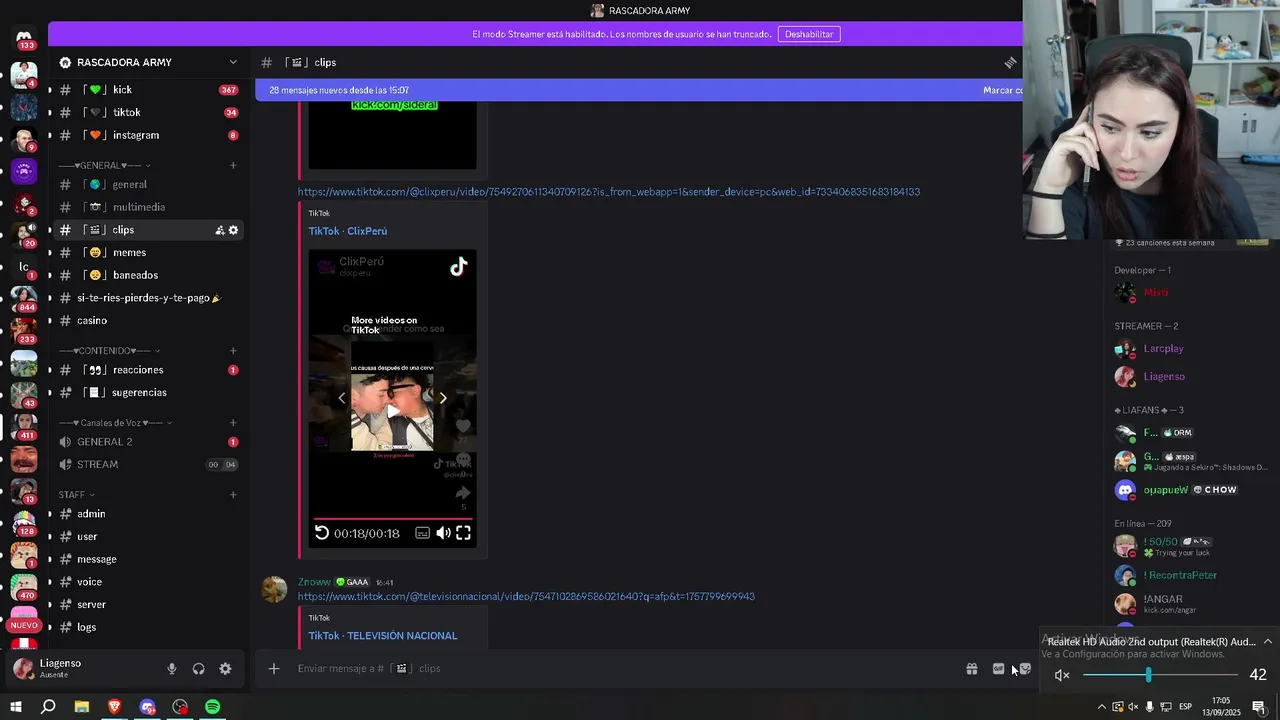1280x720 pixels.
Task: Mute the embedded TikTok video sound
Action: (443, 533)
